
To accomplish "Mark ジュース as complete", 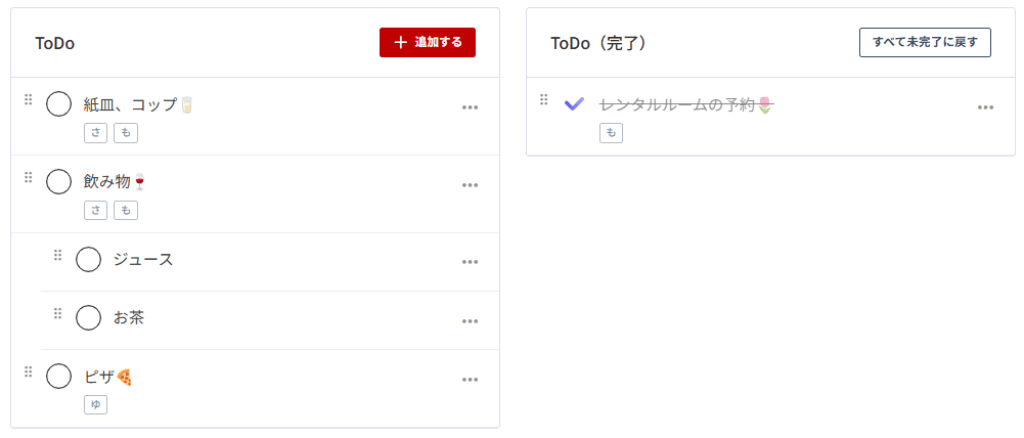I will [89, 260].
